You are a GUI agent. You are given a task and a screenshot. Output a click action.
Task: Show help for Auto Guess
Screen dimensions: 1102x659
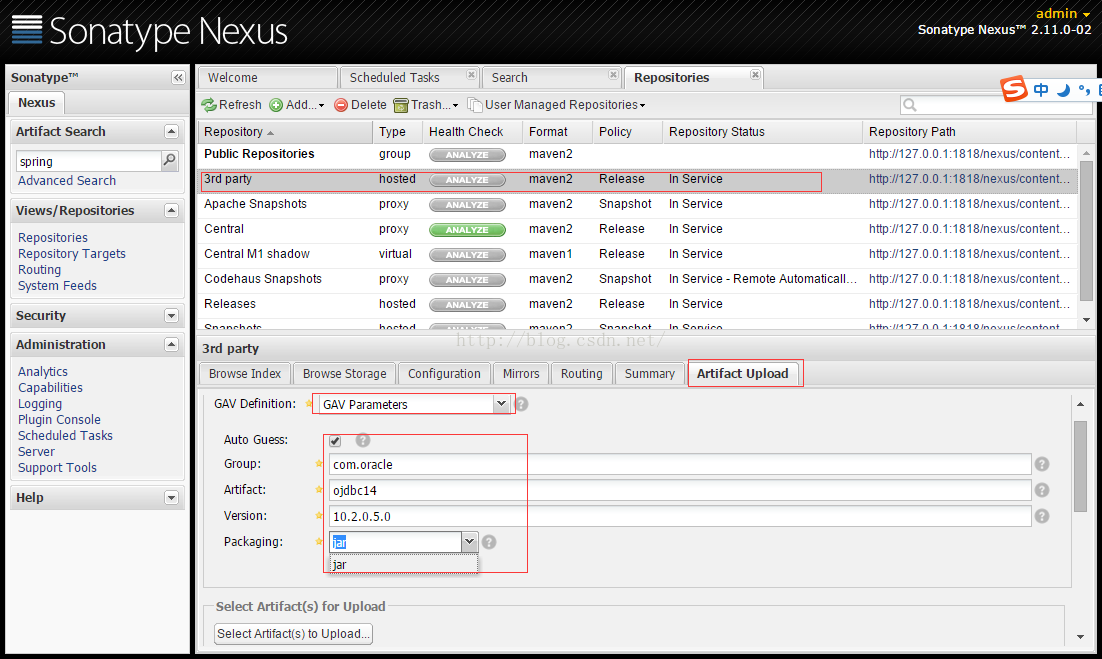363,441
